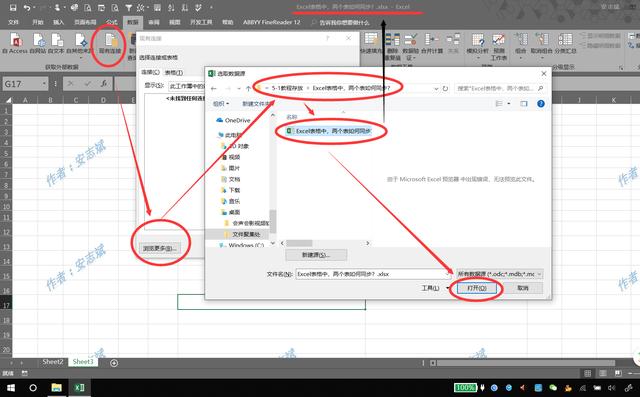Select 桌面 (Desktop) in navigation pane

click(231, 212)
